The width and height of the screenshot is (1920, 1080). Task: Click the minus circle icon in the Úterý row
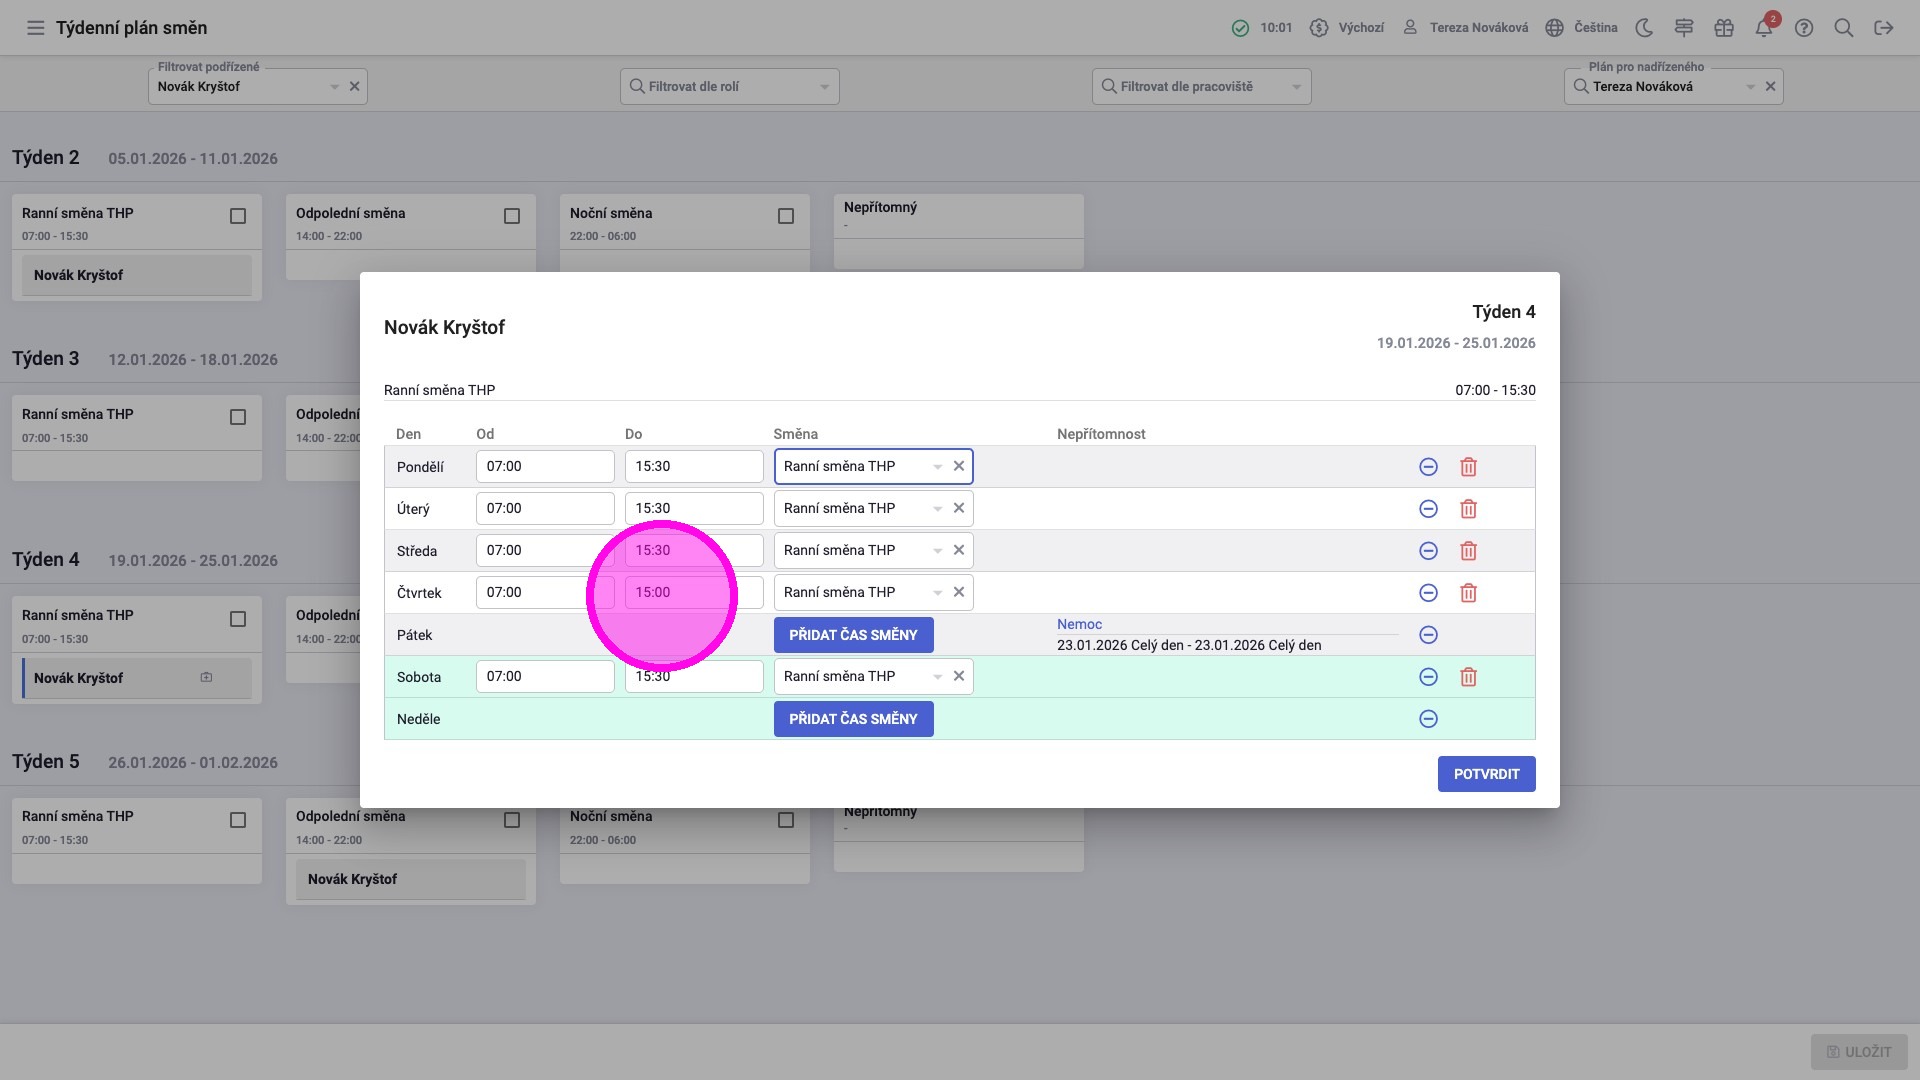(1428, 509)
